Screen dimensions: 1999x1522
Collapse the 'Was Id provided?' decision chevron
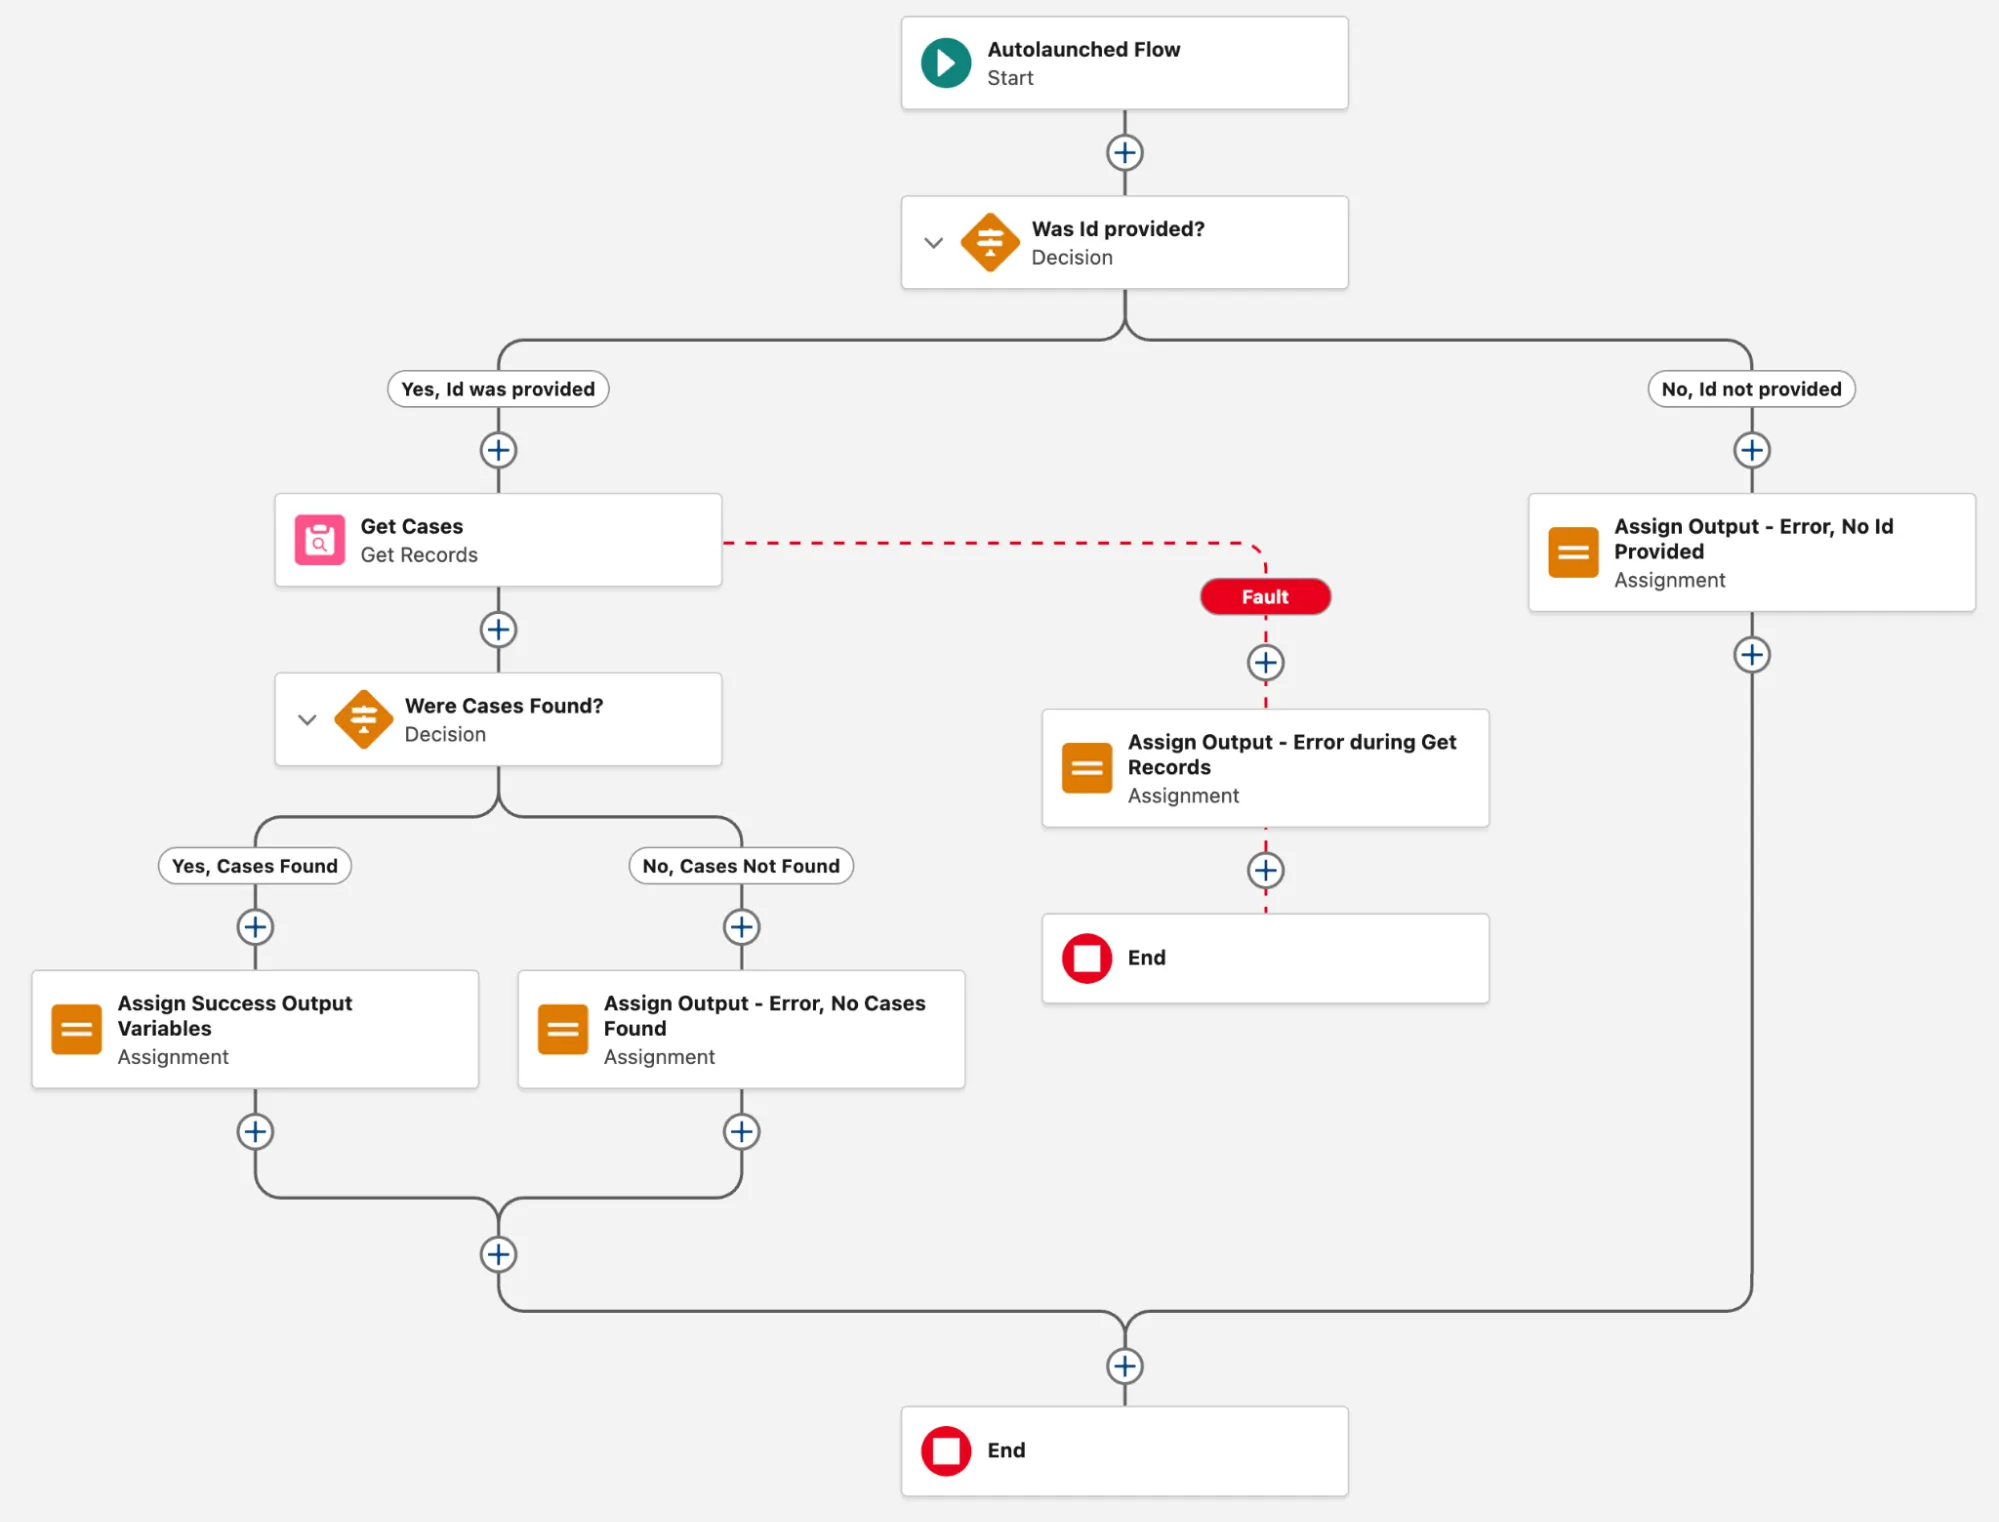click(933, 243)
